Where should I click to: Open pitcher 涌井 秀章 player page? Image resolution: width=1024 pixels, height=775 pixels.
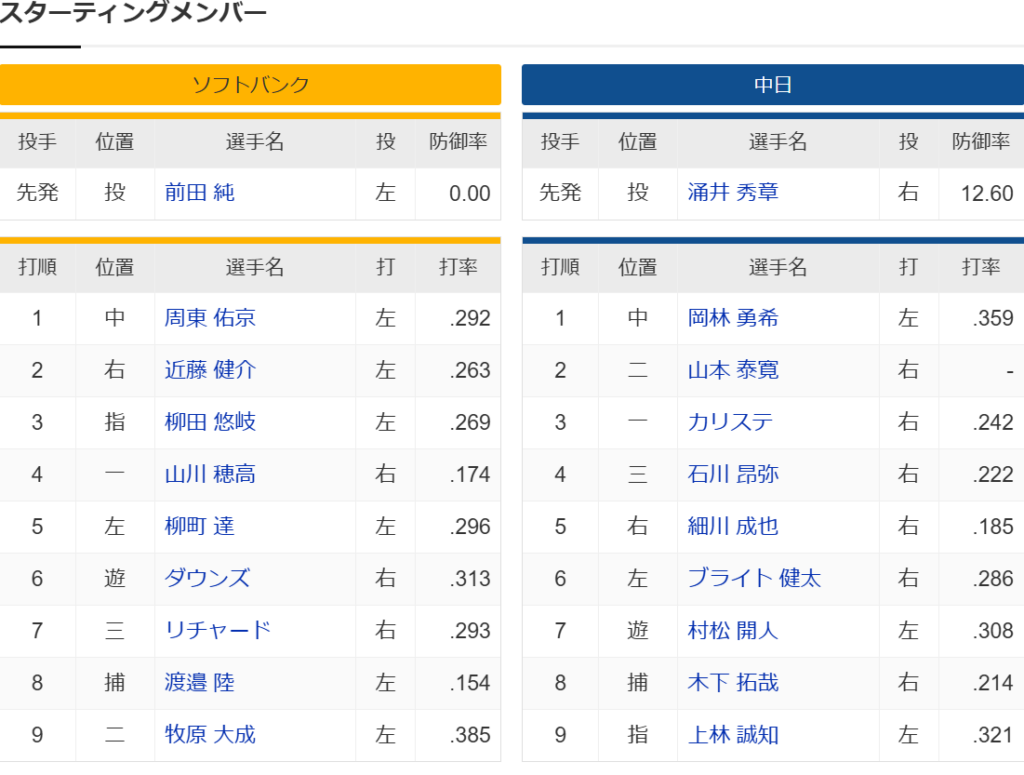733,192
